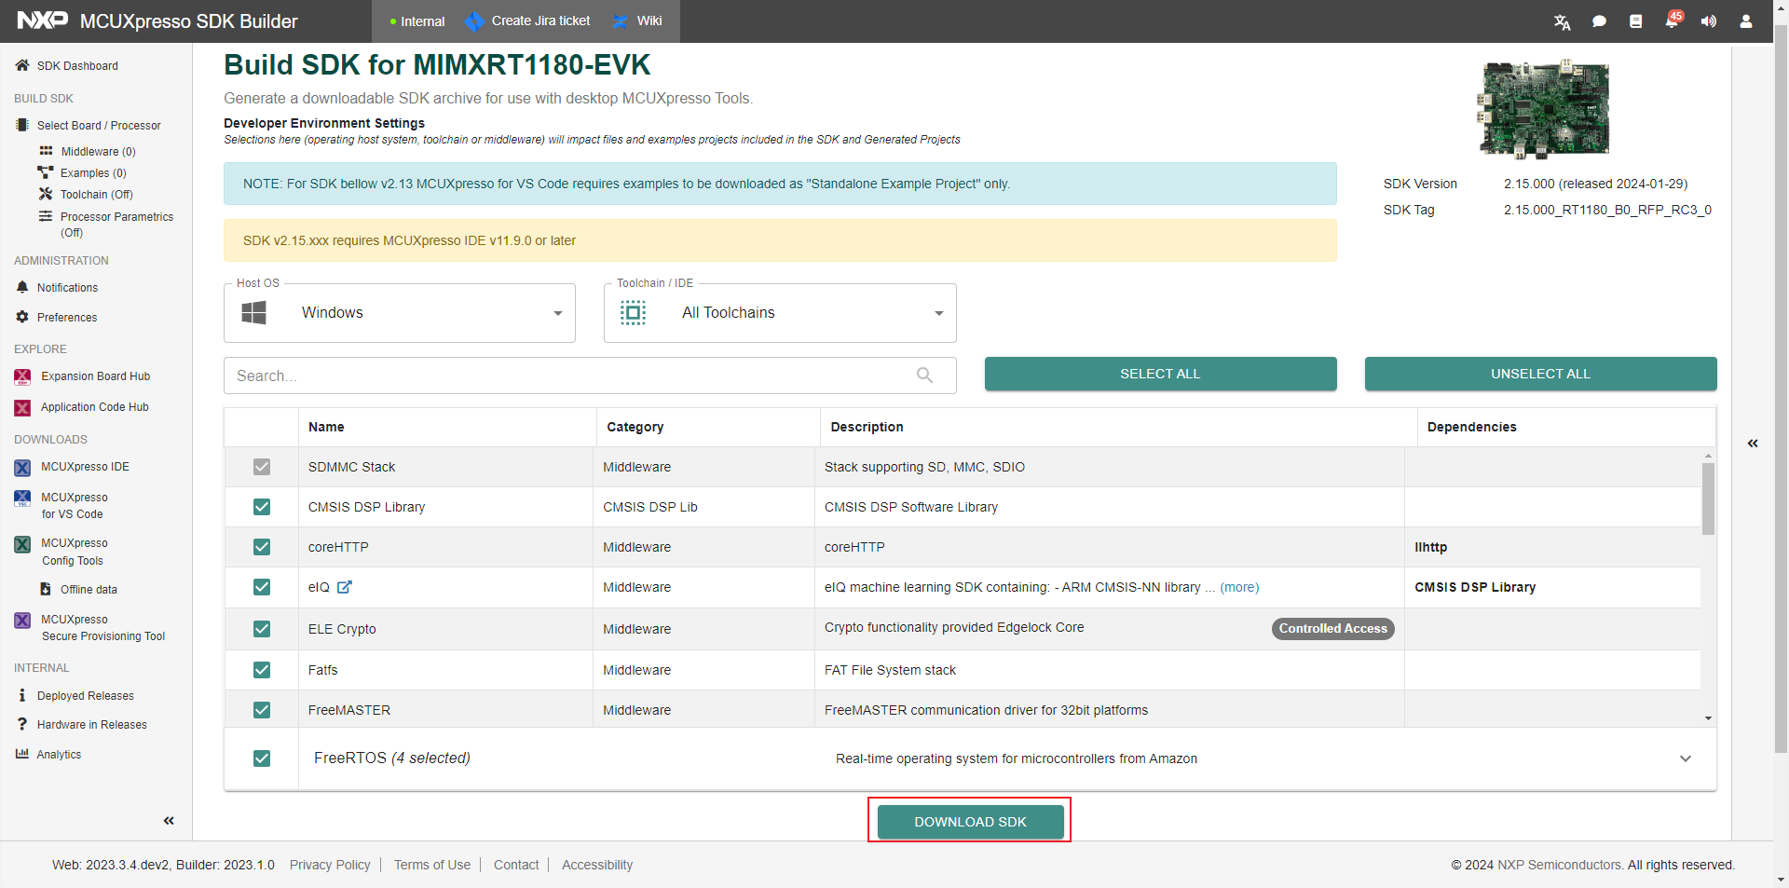The width and height of the screenshot is (1789, 888).
Task: Uncheck the FreeRTOS group checkbox
Action: tap(262, 758)
